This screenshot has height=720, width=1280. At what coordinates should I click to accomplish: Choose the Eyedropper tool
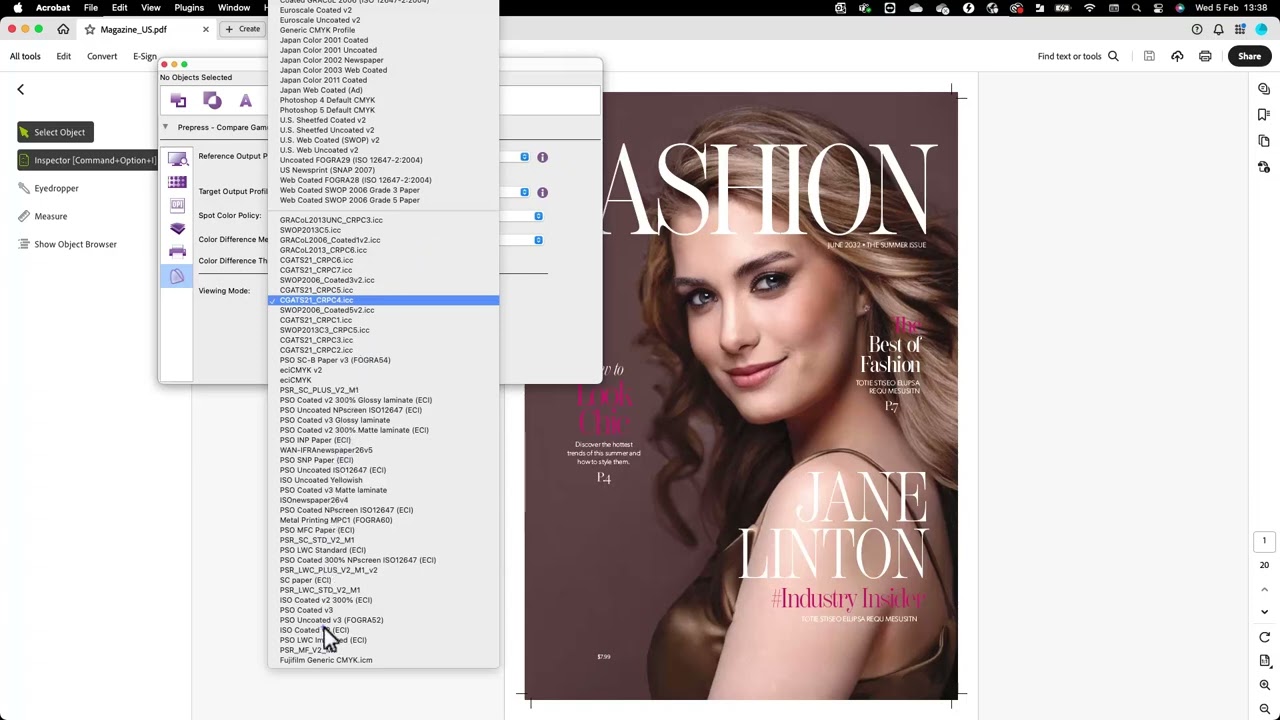click(x=49, y=188)
